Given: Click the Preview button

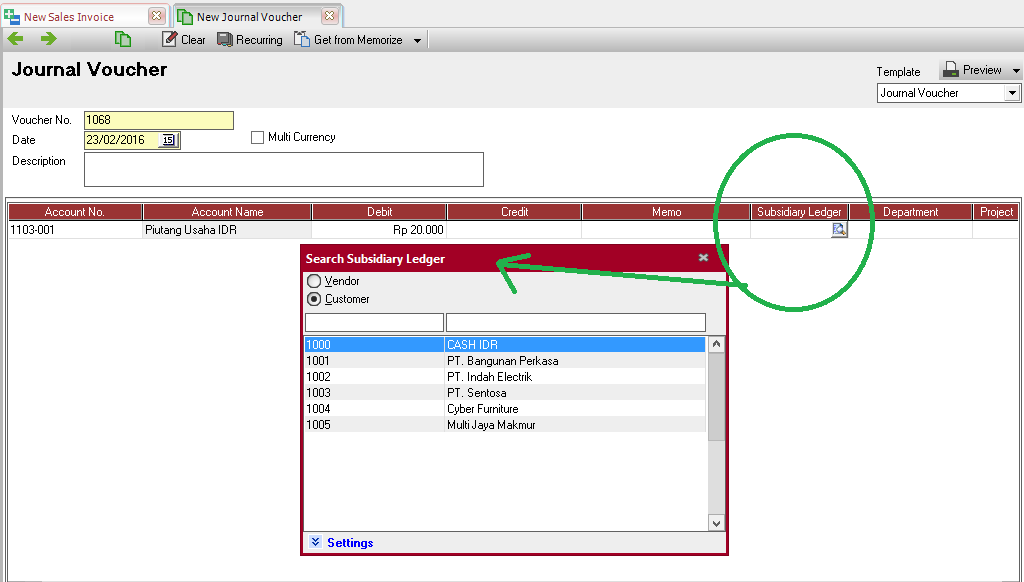Looking at the screenshot, I should (x=971, y=70).
